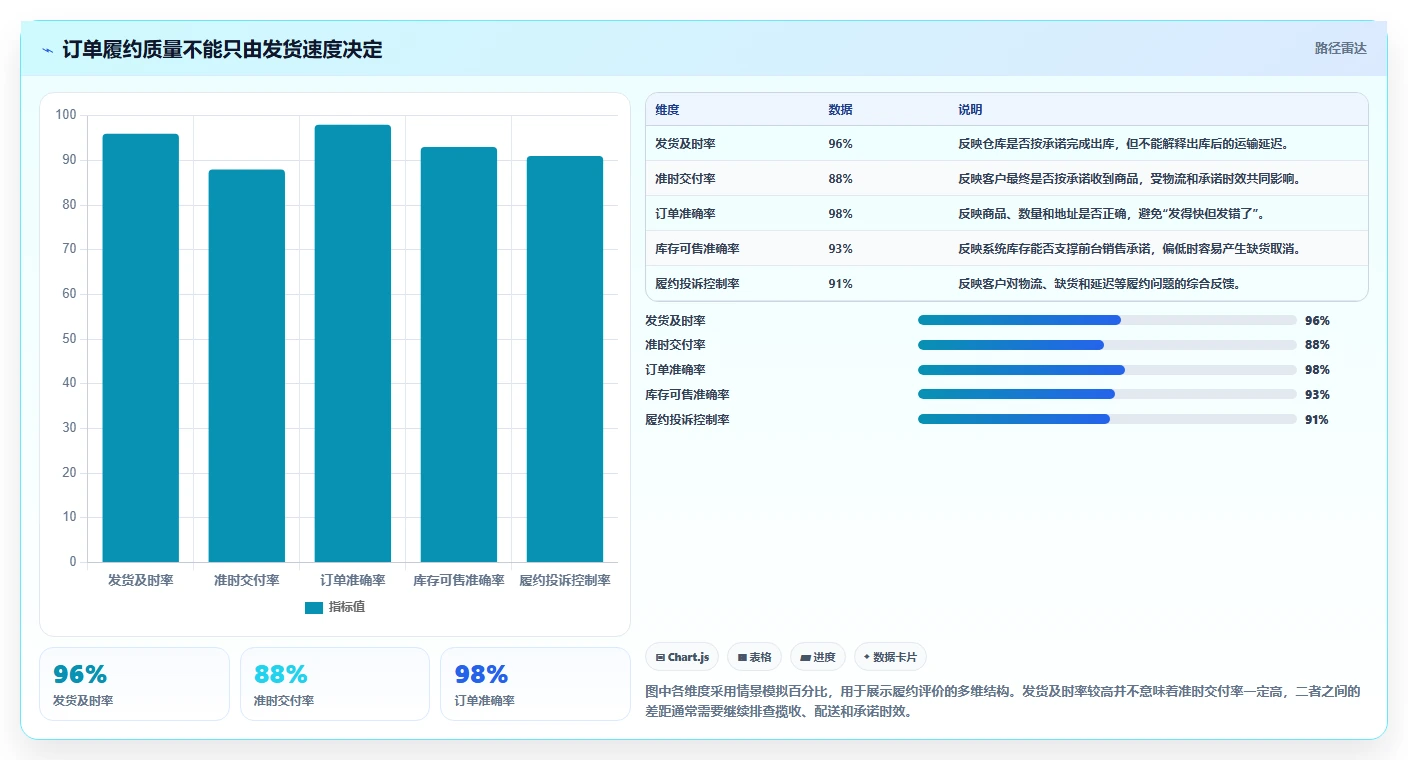1408x760 pixels.
Task: Select the 准时交付率 table row name
Action: 685,179
